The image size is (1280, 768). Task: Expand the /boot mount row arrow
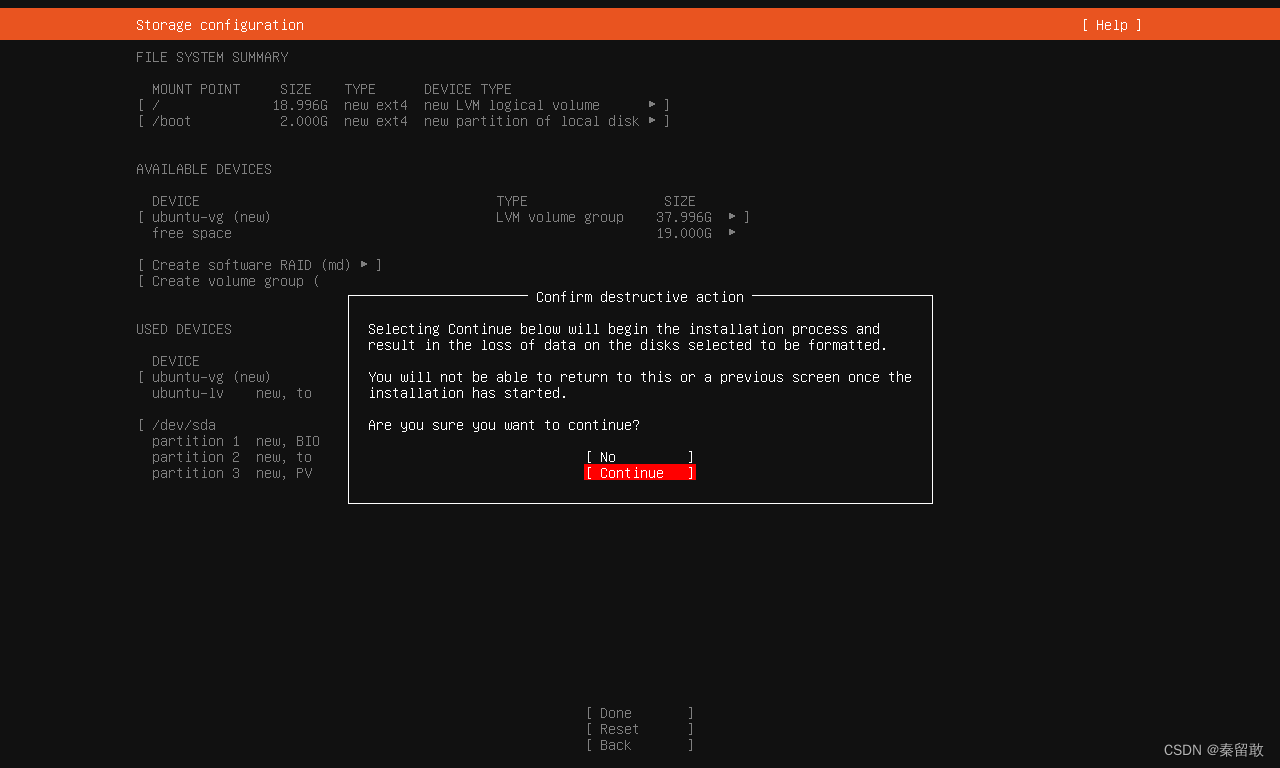point(652,120)
